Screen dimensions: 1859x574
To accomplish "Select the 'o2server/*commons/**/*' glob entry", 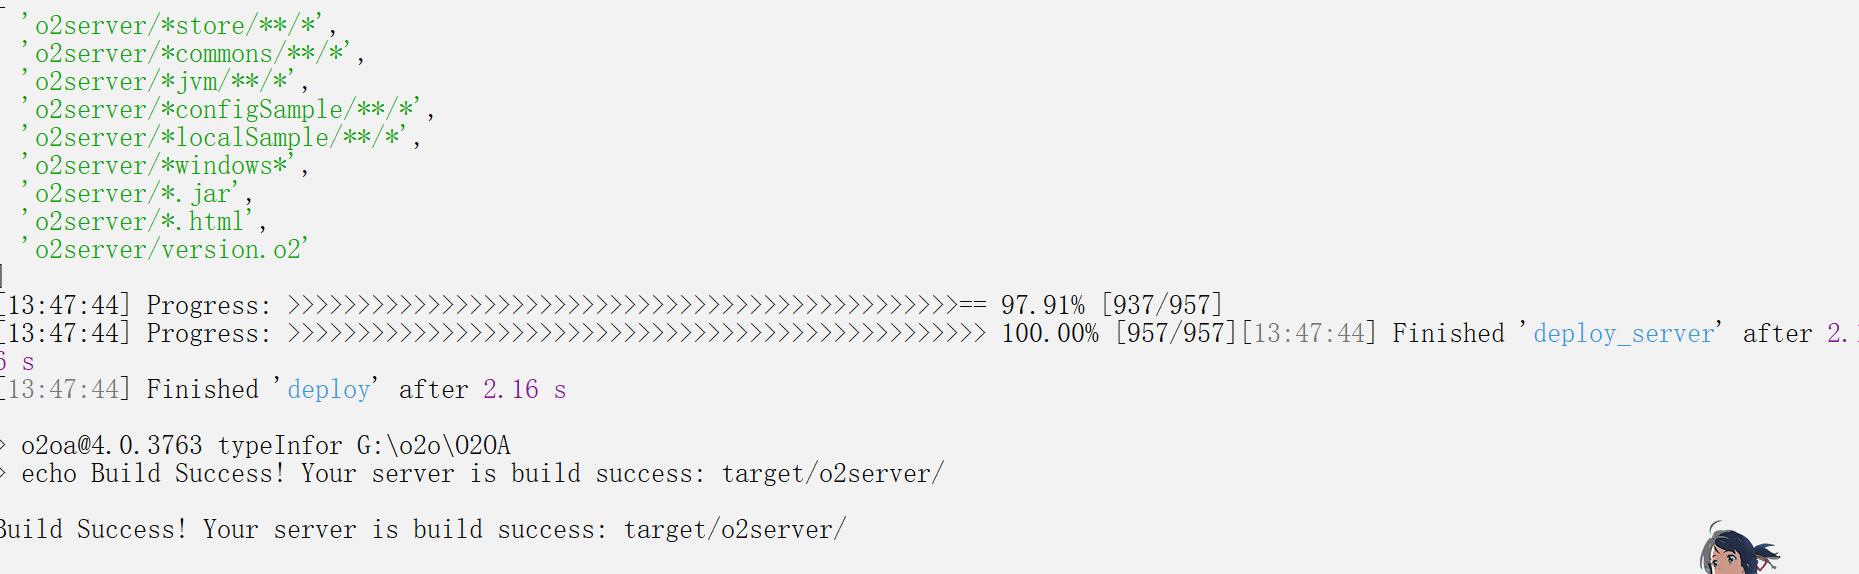I will [192, 54].
